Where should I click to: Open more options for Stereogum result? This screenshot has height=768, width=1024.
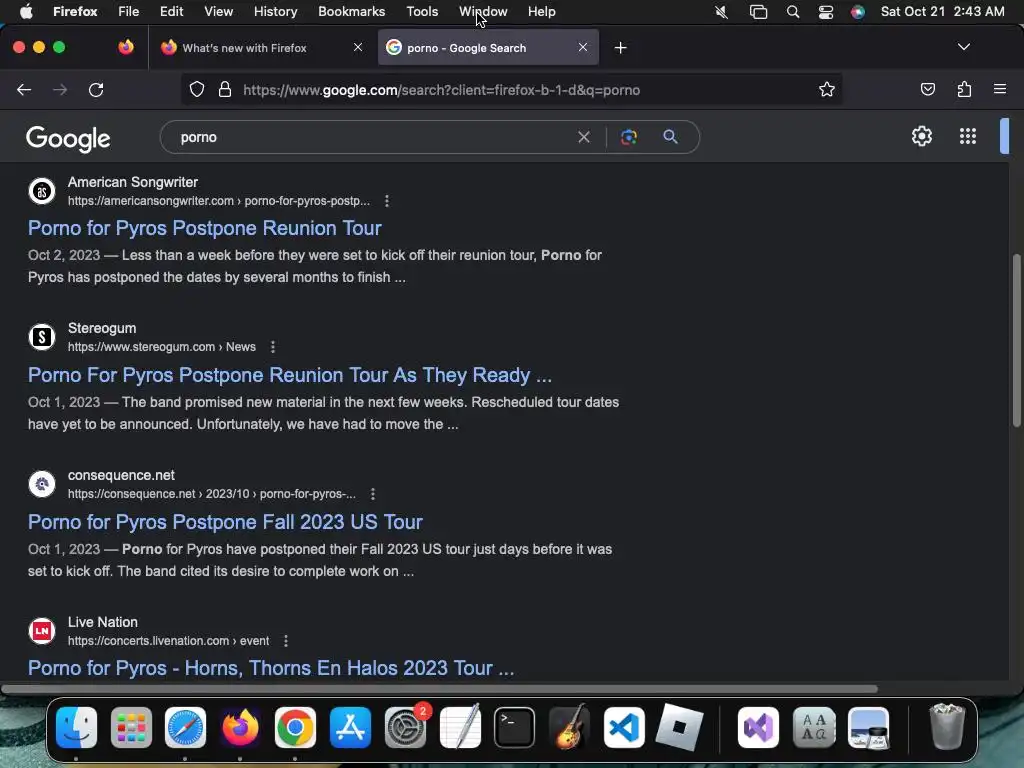tap(272, 347)
